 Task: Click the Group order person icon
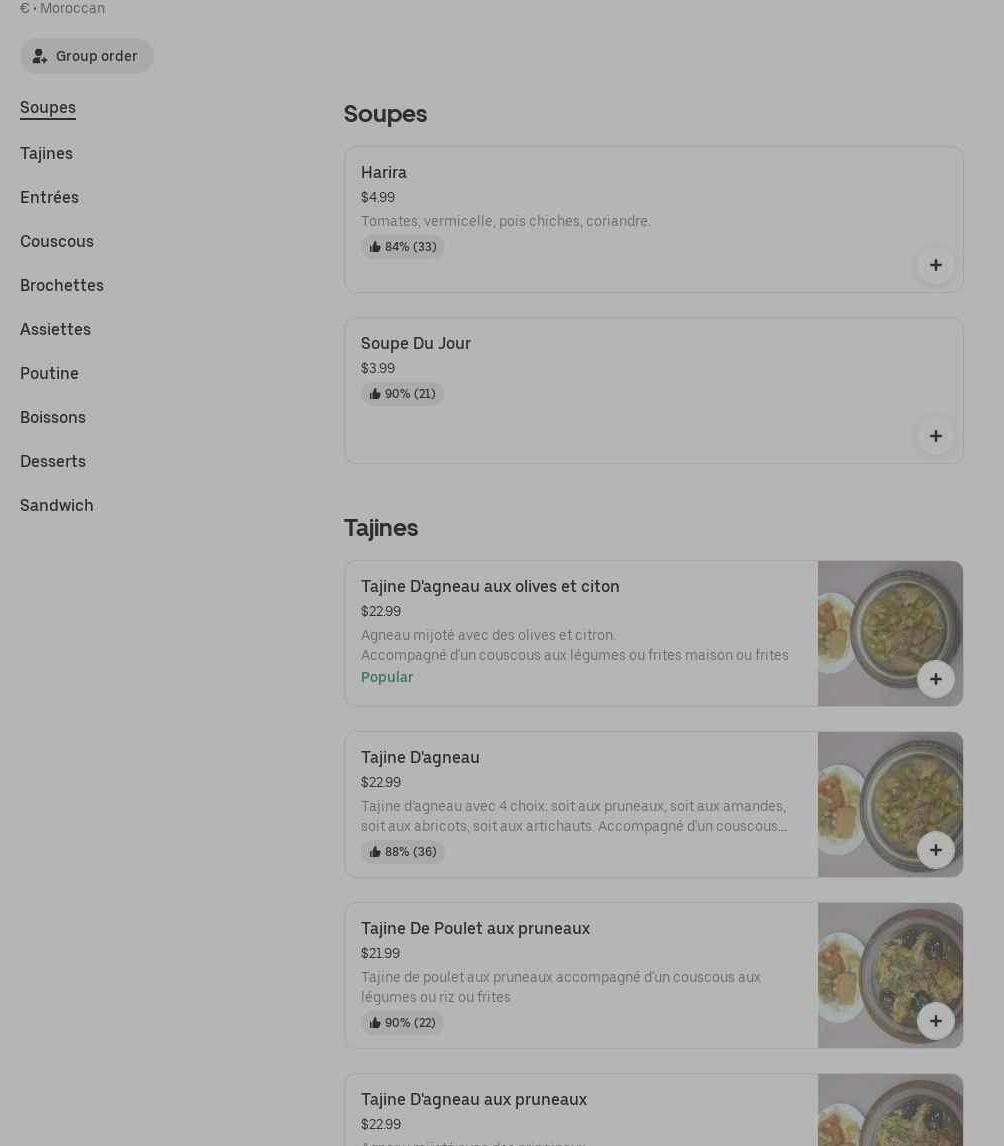point(40,56)
